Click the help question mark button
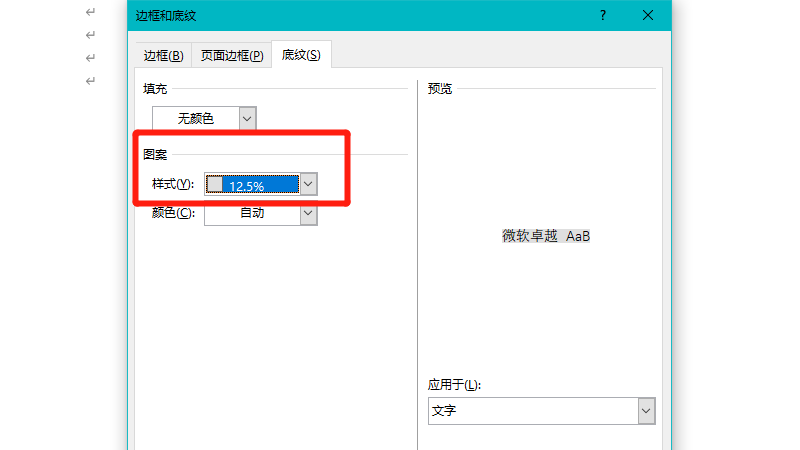800x450 pixels. [603, 15]
